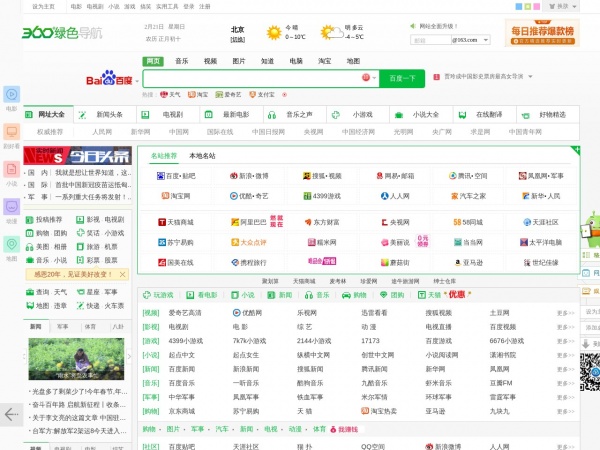Expand 更多>> on the 小说 row

click(x=566, y=355)
